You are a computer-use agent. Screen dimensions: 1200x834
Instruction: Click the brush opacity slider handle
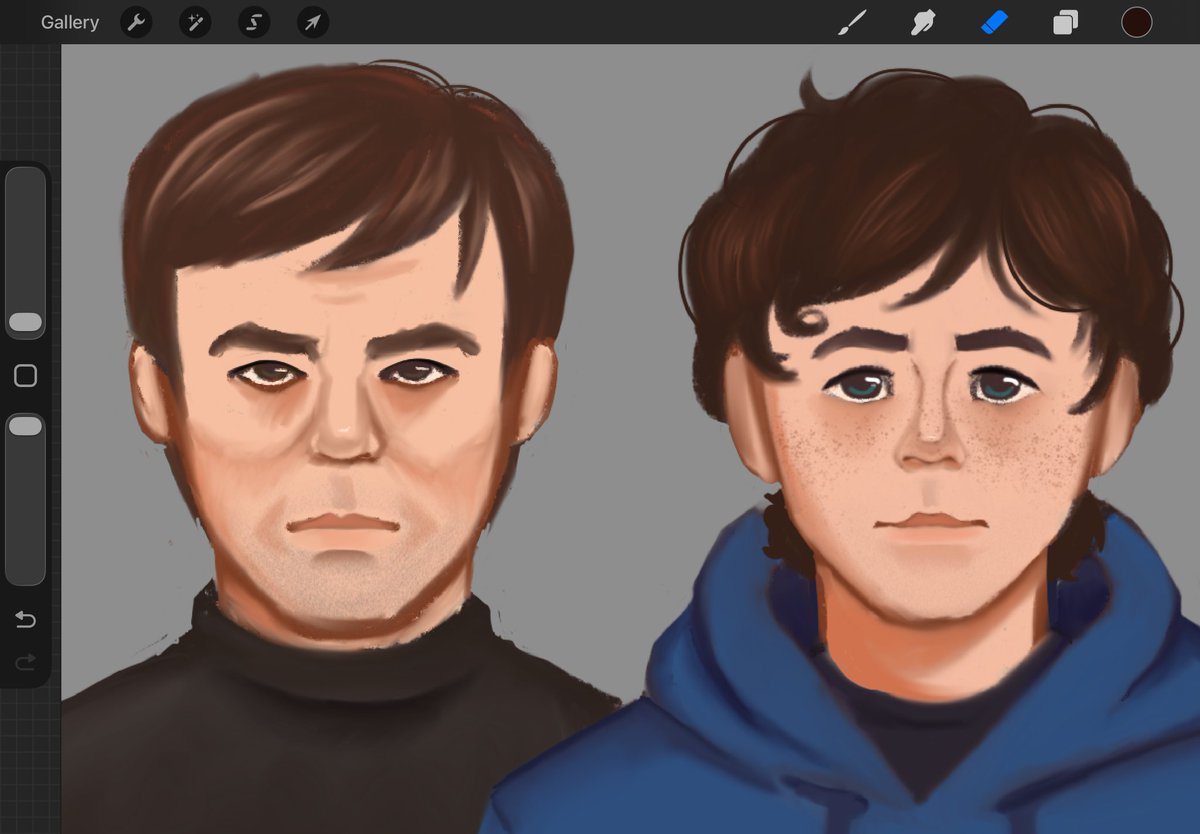pyautogui.click(x=25, y=426)
